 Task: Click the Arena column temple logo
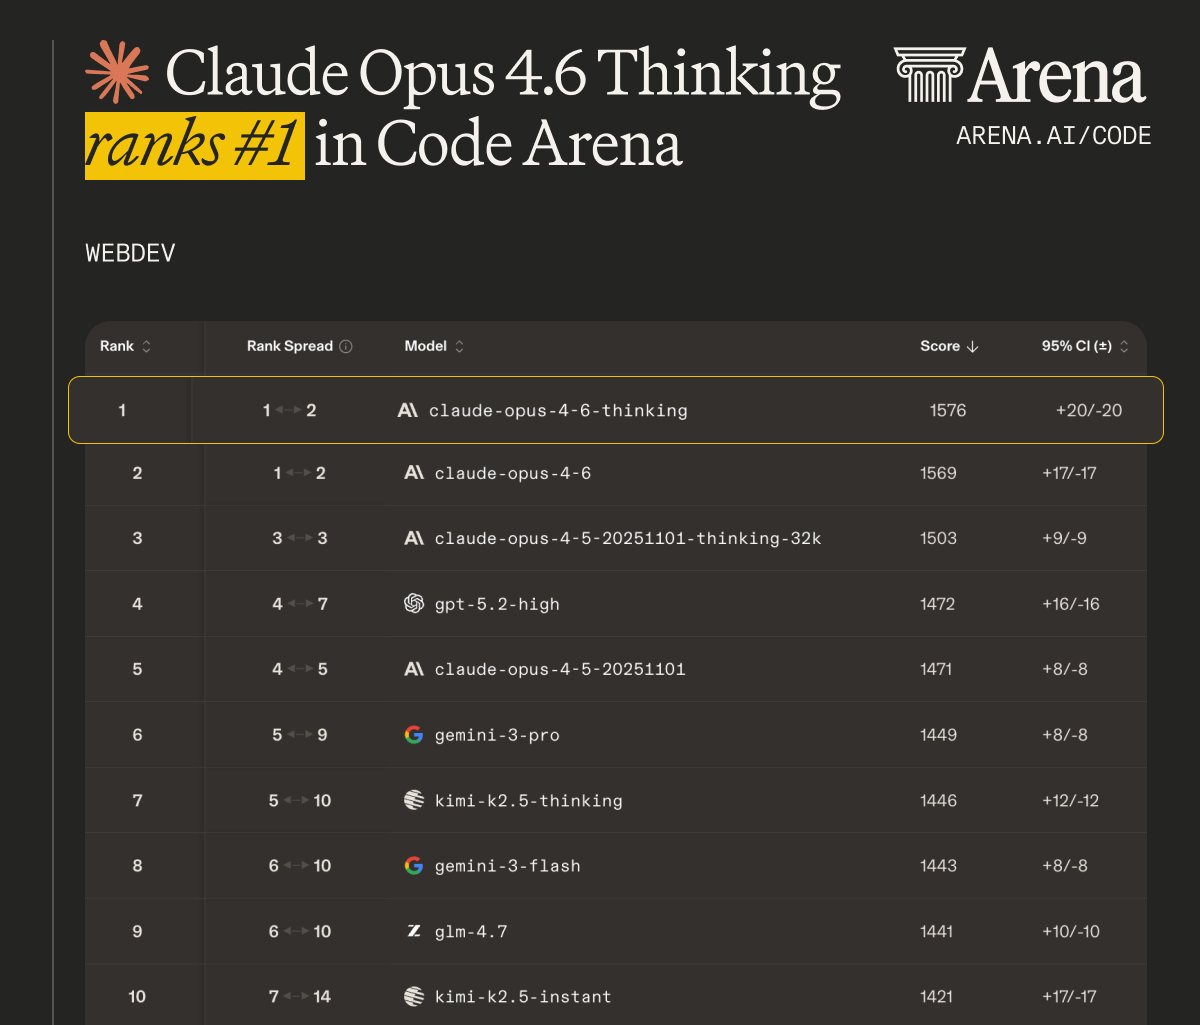pyautogui.click(x=928, y=76)
